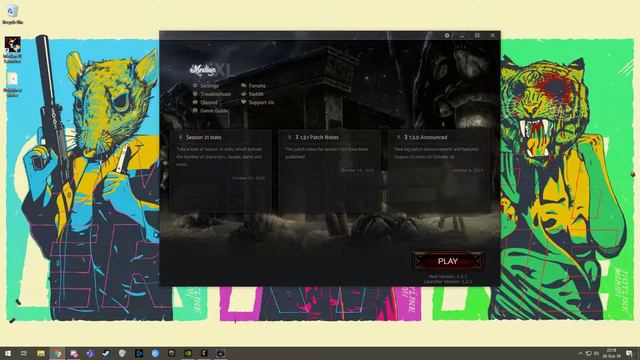Select the Median XL launcher desktop shortcut

point(12,50)
